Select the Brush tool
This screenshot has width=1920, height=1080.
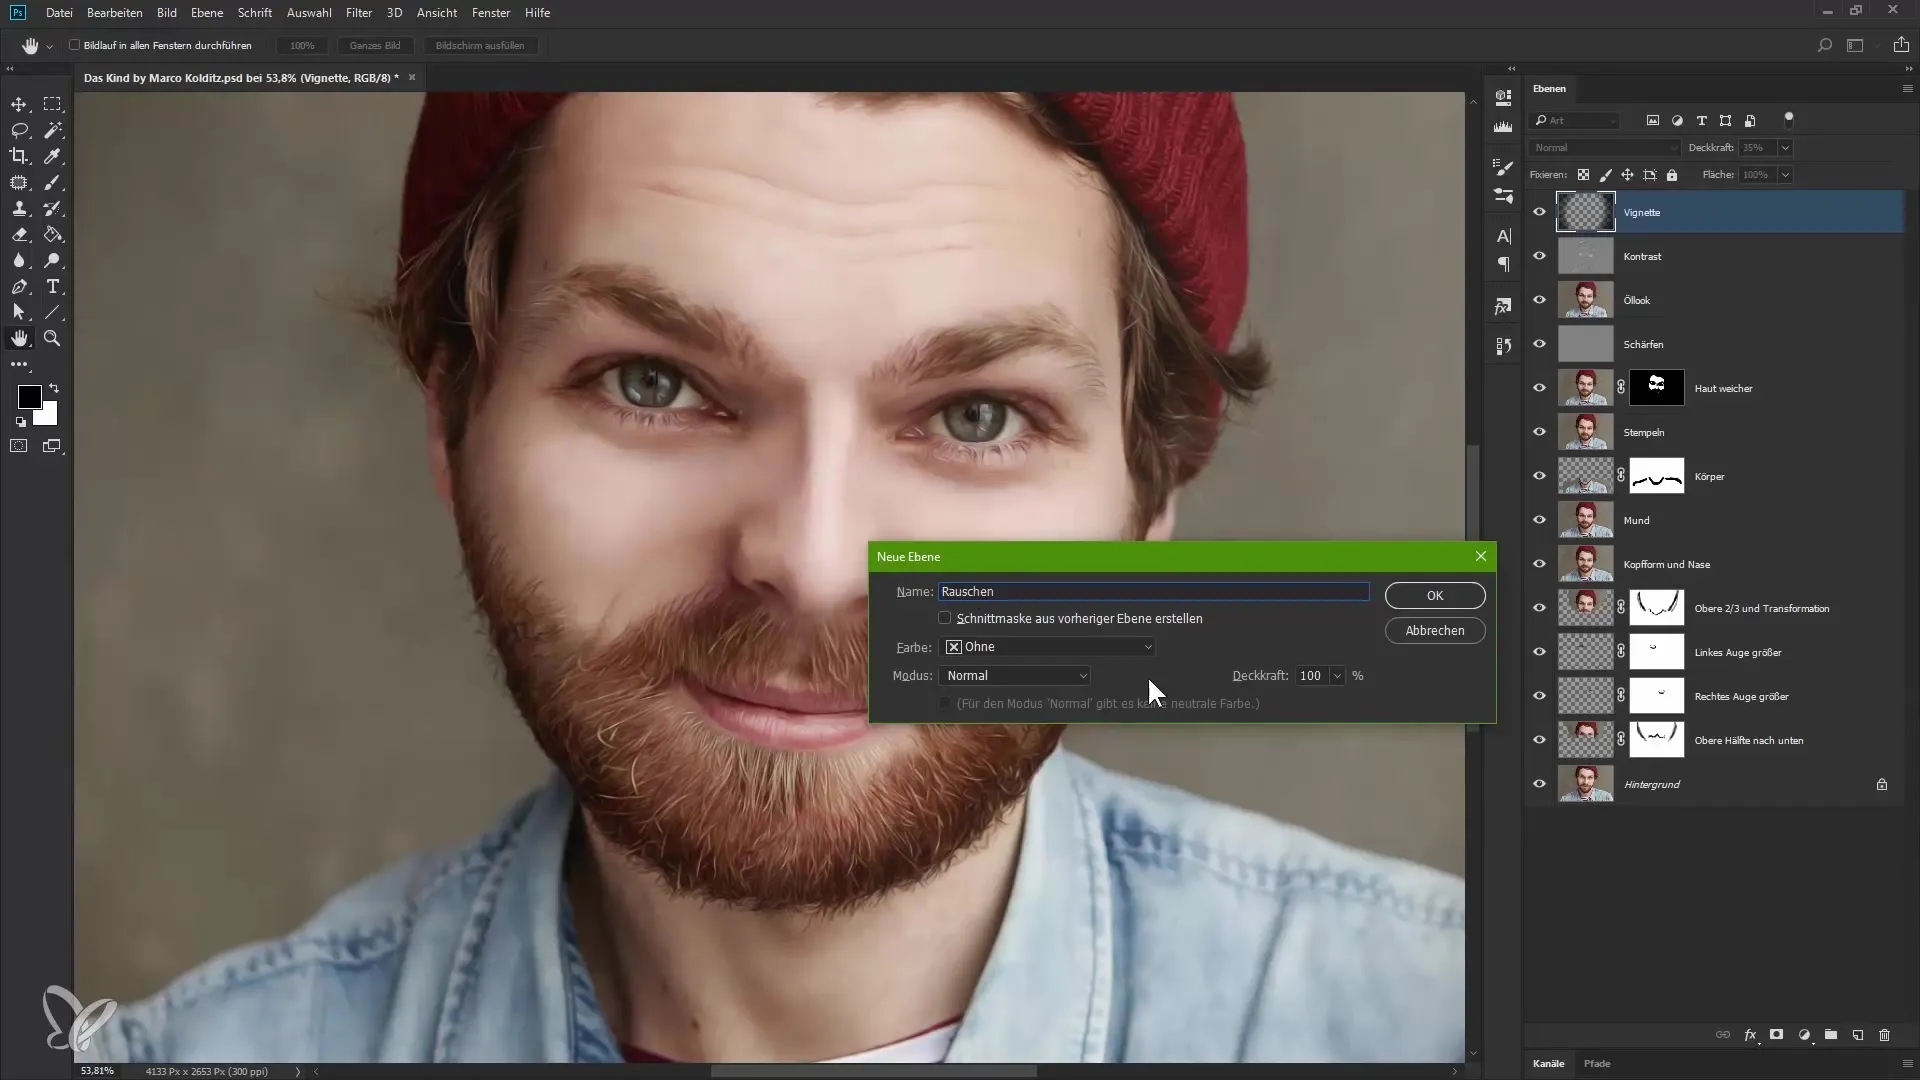[x=52, y=182]
